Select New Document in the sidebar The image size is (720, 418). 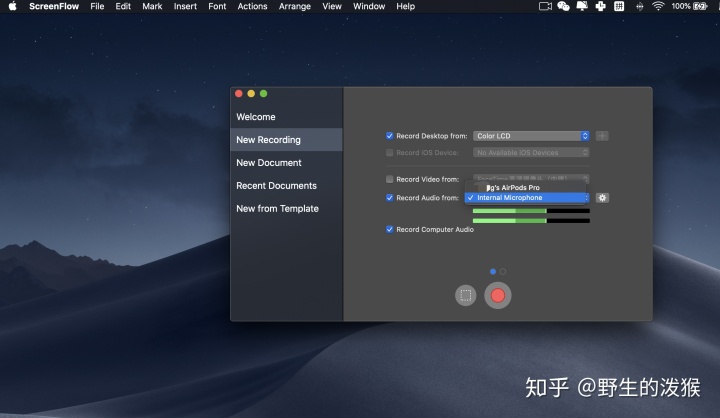tap(287, 163)
